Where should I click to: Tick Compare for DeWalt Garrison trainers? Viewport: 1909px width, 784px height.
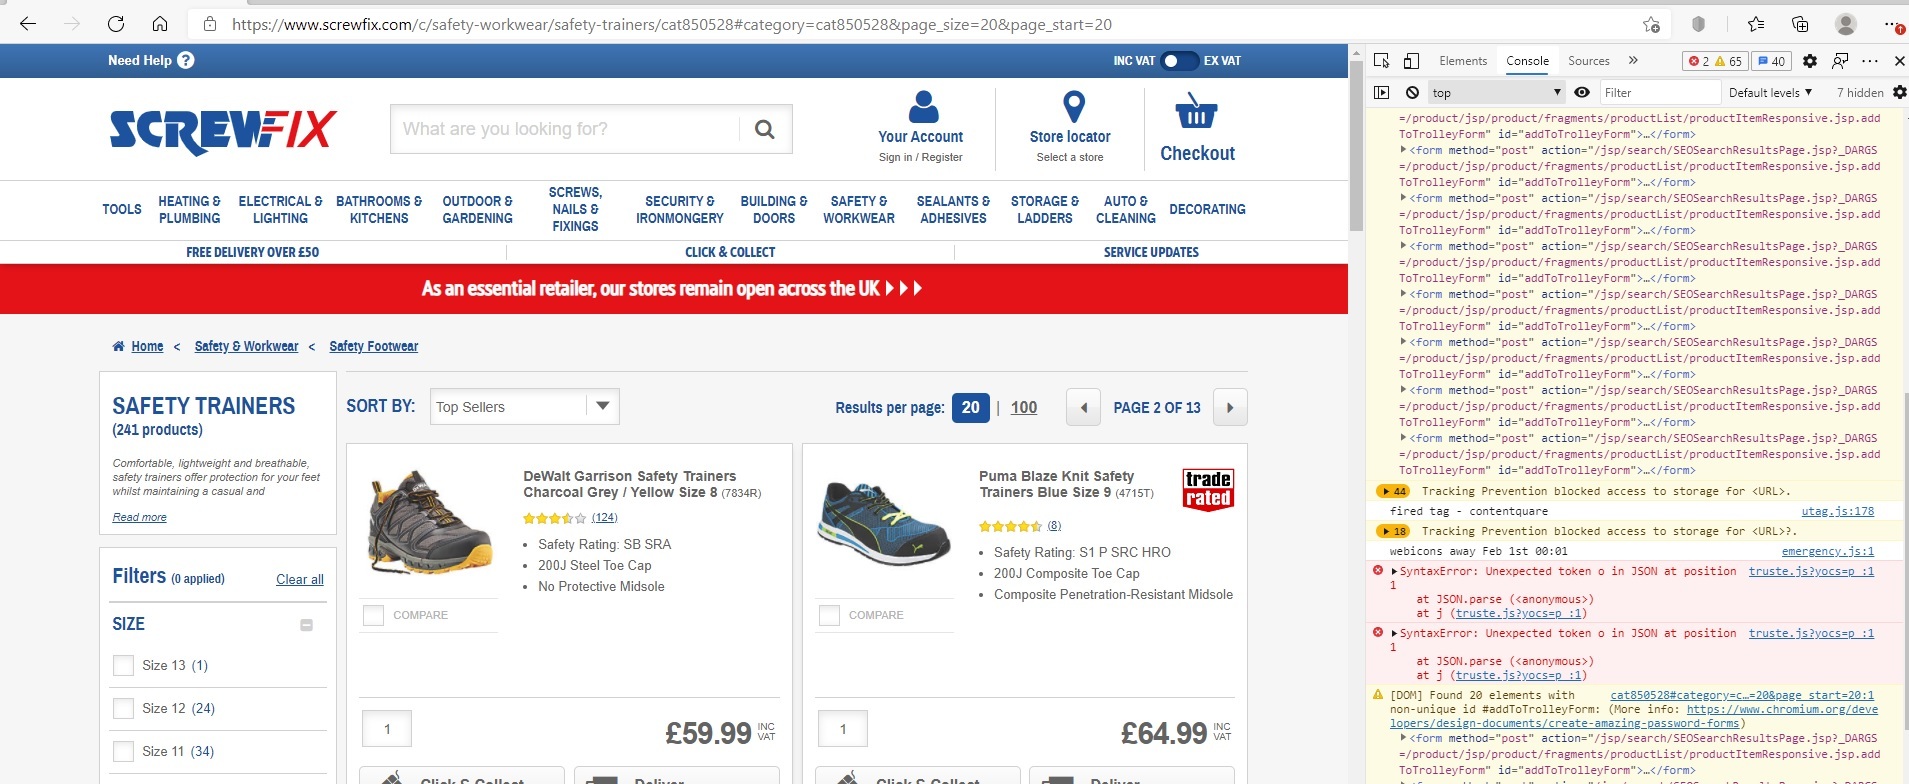point(373,615)
